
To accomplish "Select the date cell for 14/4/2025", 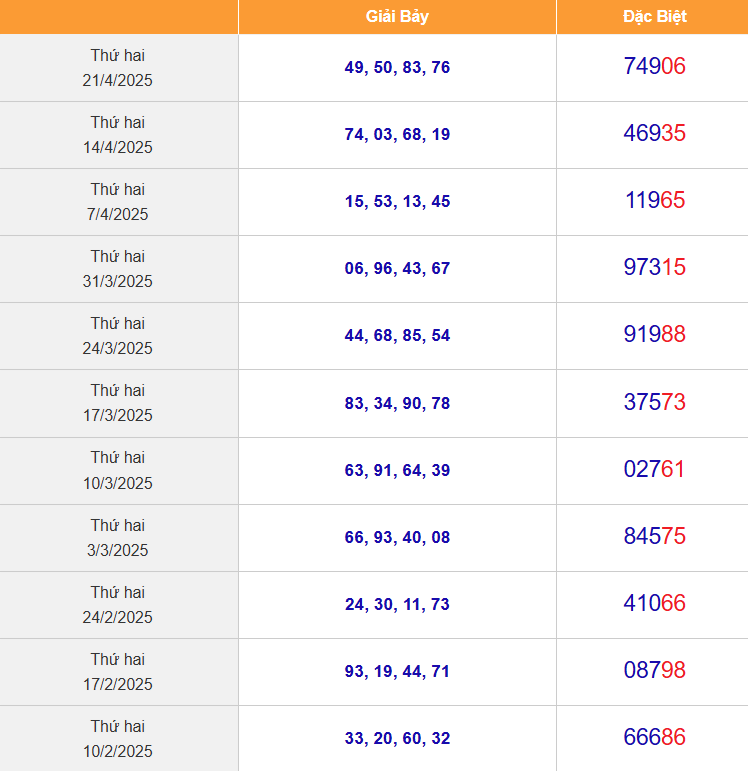I will pos(118,135).
